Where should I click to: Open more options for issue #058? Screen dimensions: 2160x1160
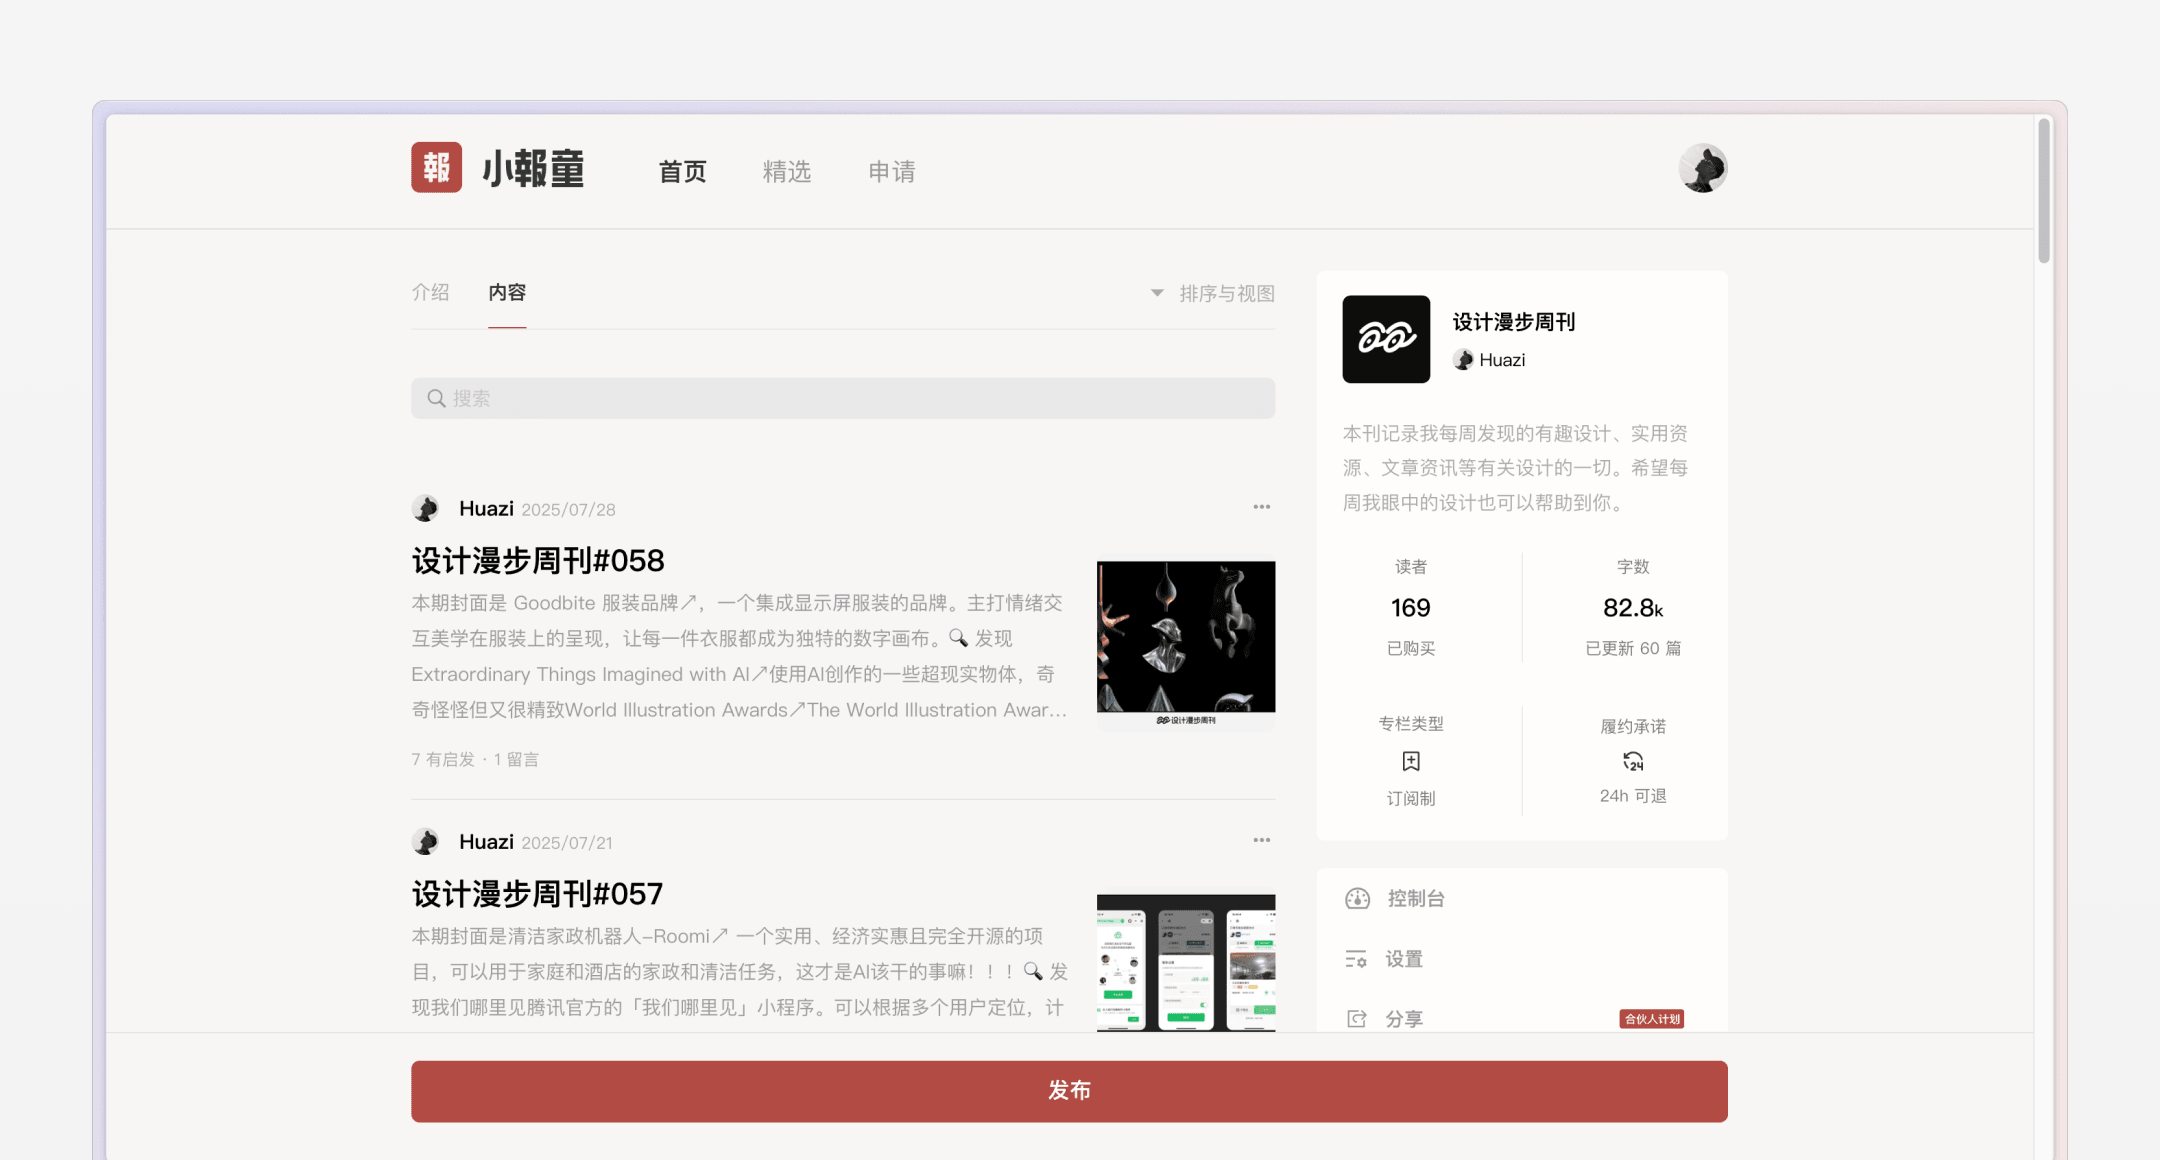[x=1261, y=507]
